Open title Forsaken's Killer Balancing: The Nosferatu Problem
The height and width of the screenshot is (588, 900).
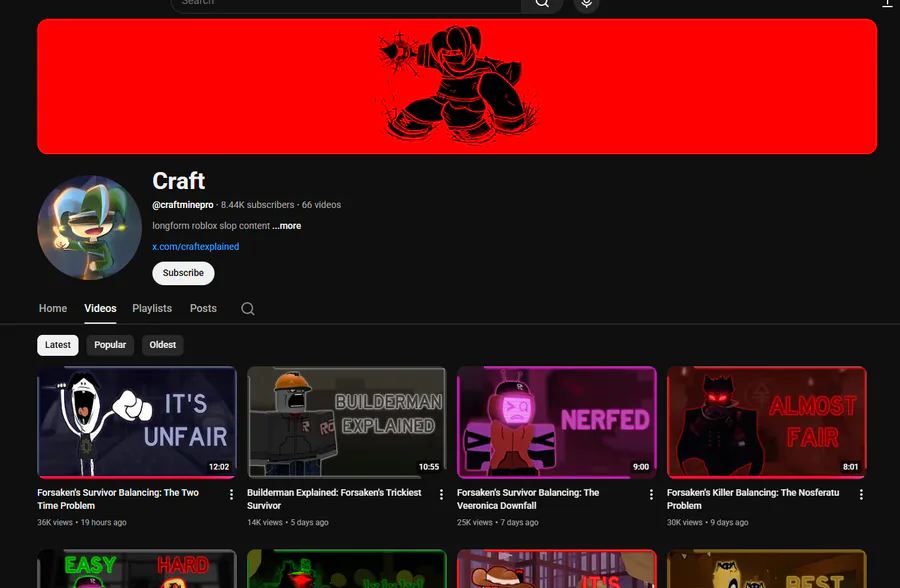(x=753, y=499)
